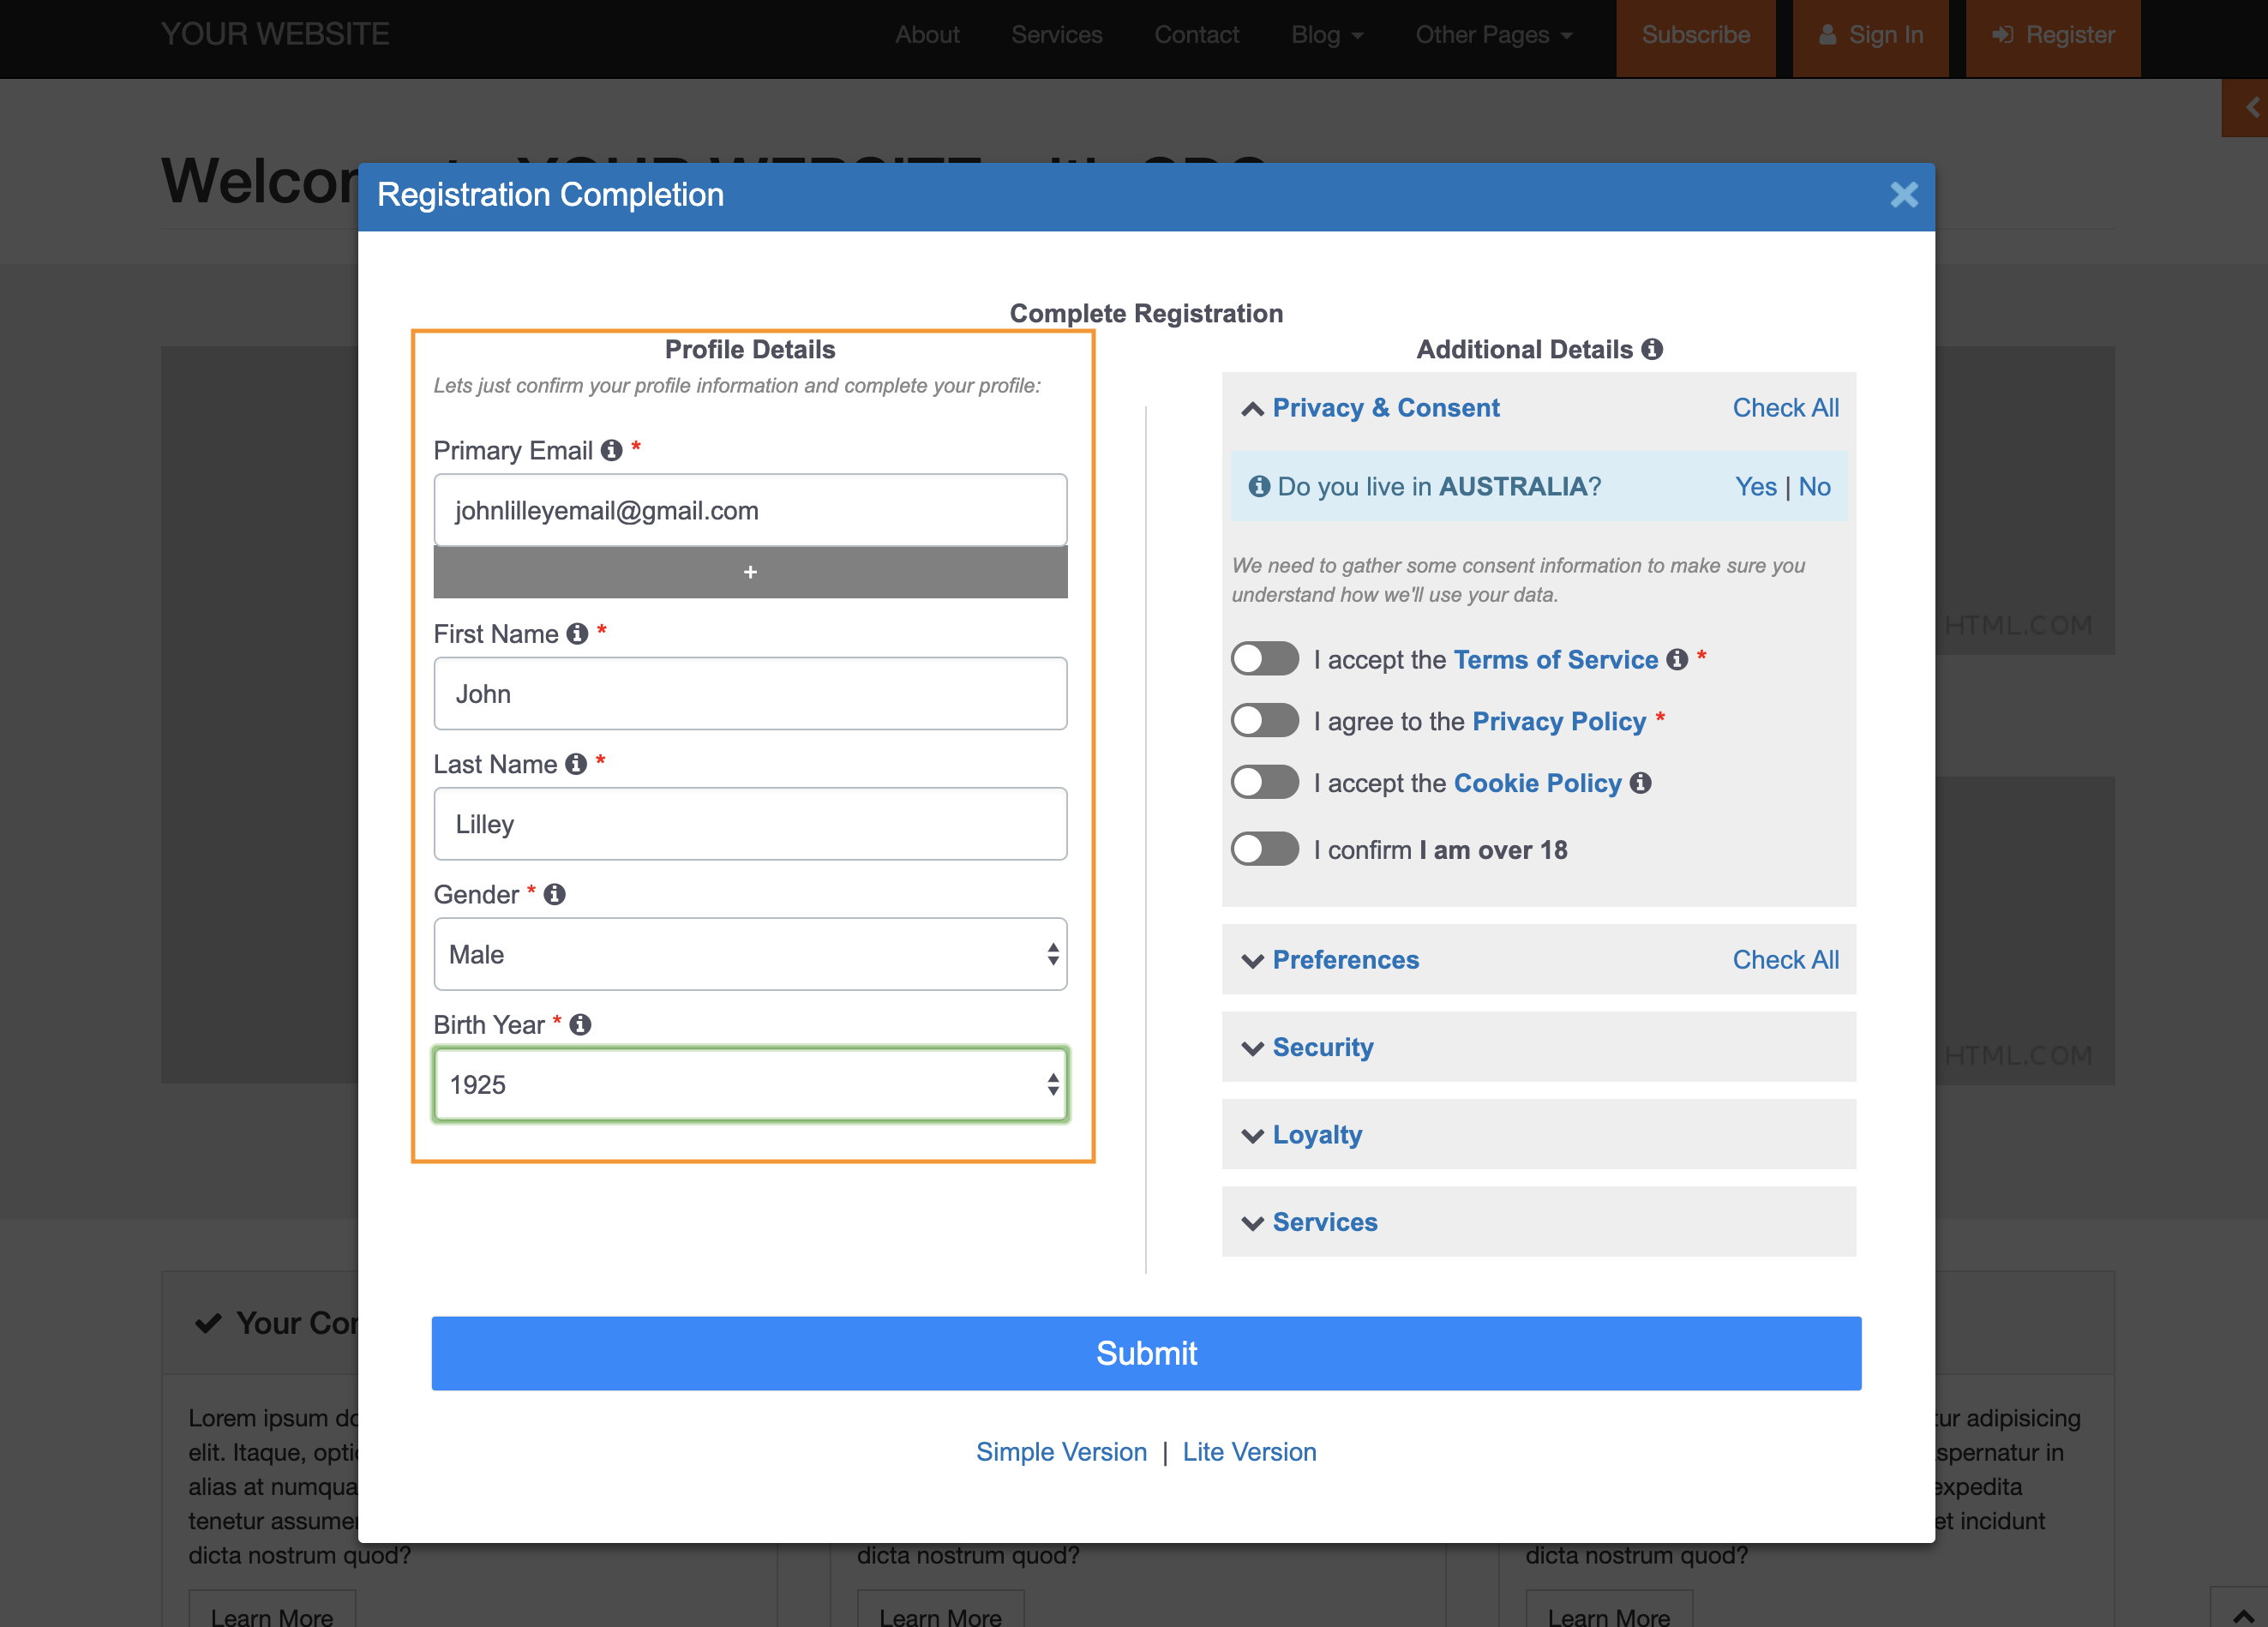The width and height of the screenshot is (2268, 1627).
Task: Expand the Security section
Action: point(1322,1047)
